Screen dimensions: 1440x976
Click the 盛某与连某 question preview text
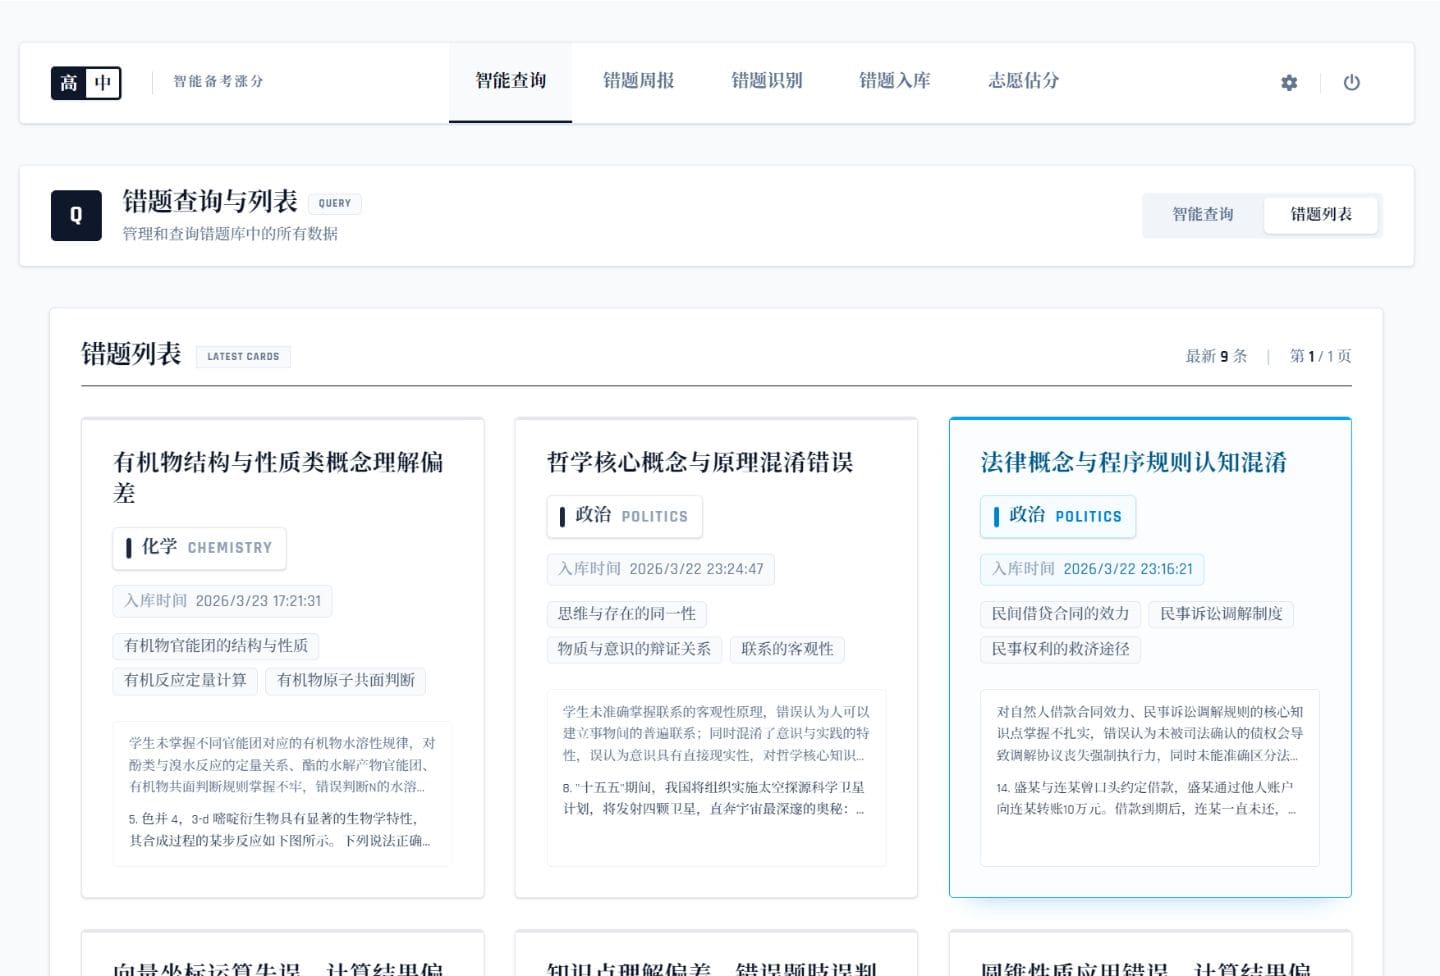pyautogui.click(x=1145, y=798)
